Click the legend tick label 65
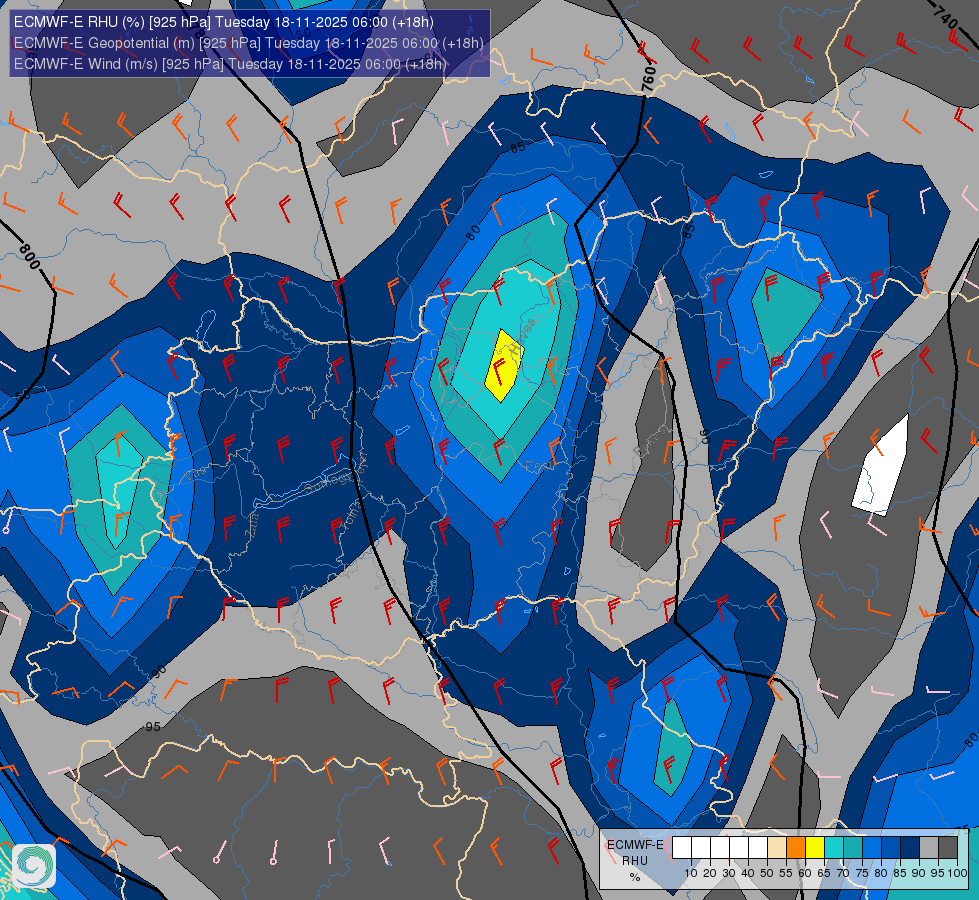 (824, 873)
